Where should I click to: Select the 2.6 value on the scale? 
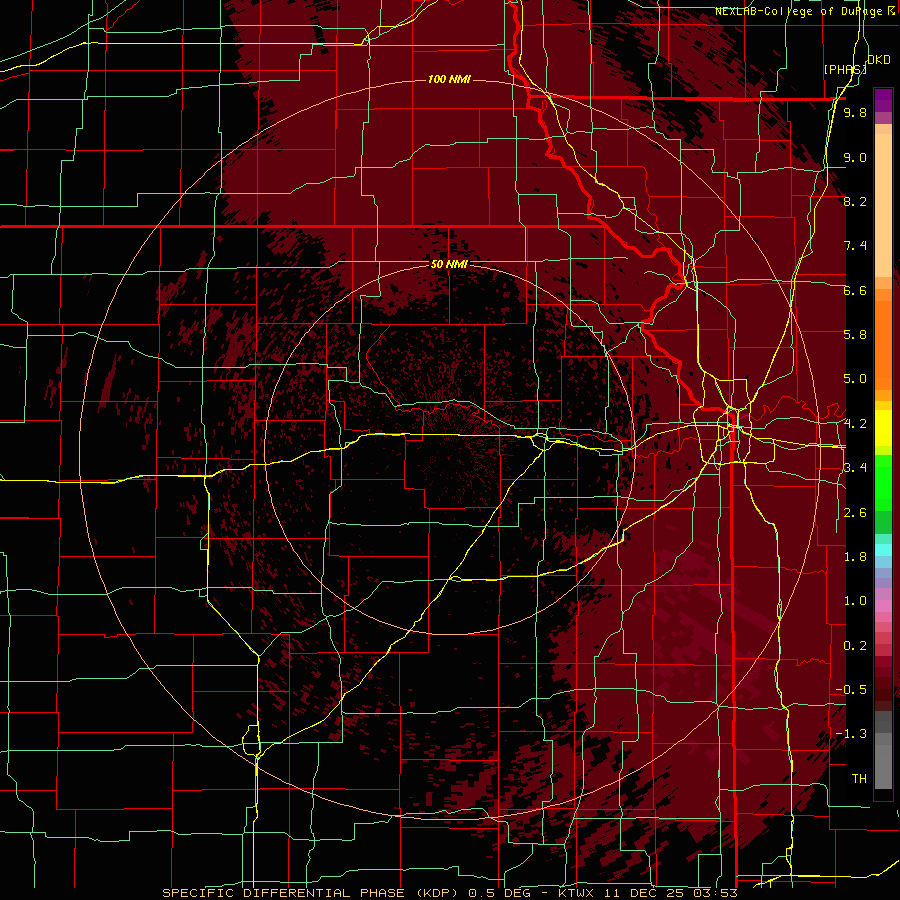point(855,513)
